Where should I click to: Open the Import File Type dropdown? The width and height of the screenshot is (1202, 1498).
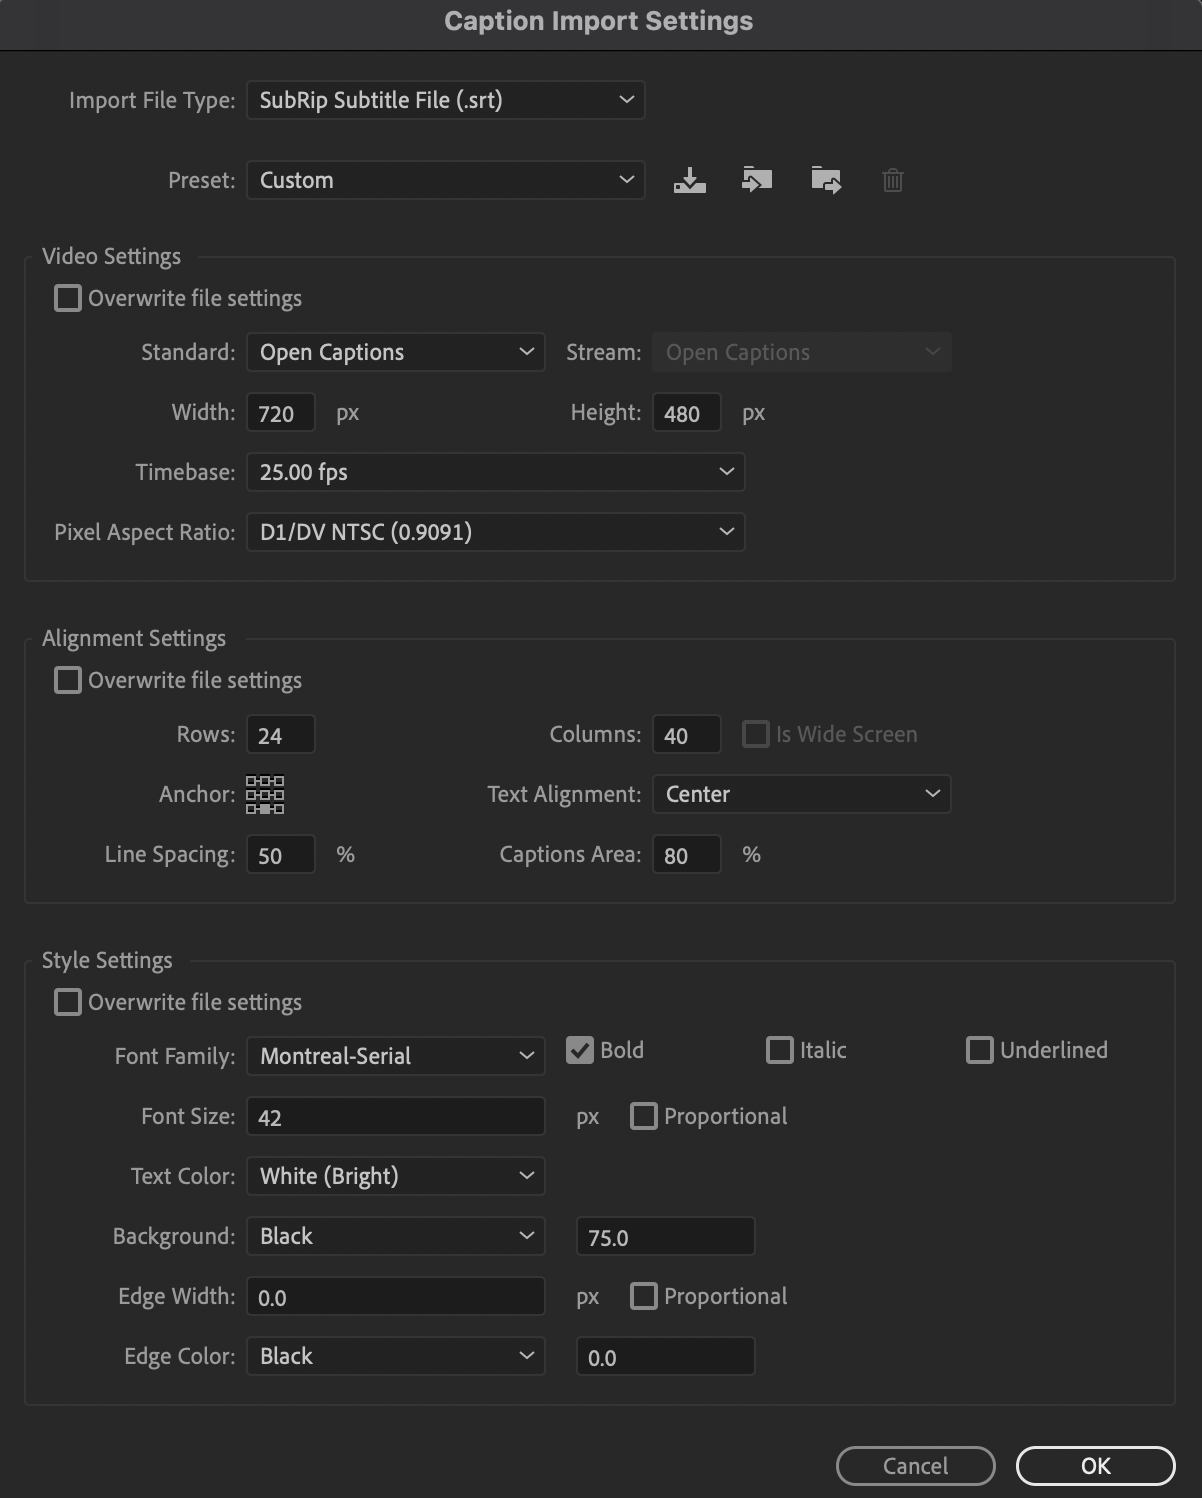445,100
